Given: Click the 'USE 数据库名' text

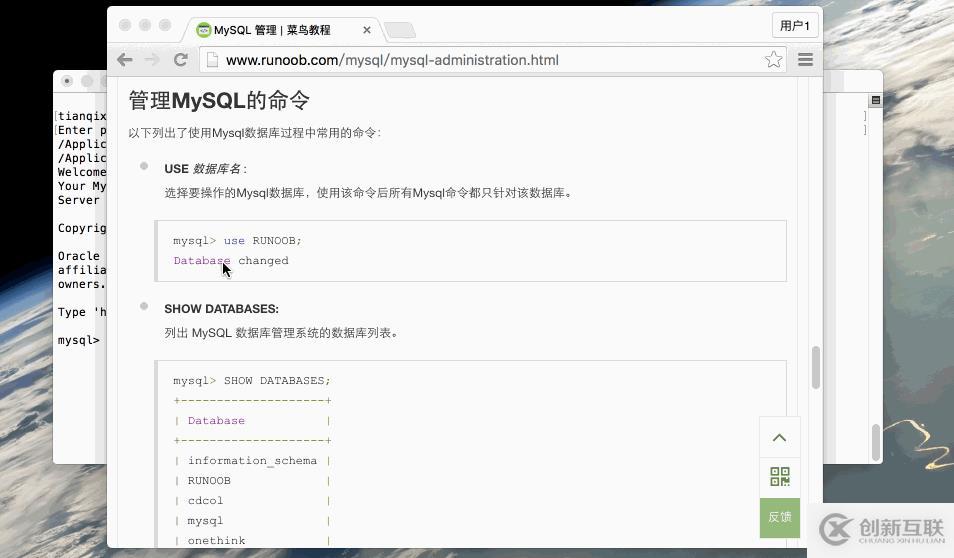Looking at the screenshot, I should pyautogui.click(x=205, y=169).
